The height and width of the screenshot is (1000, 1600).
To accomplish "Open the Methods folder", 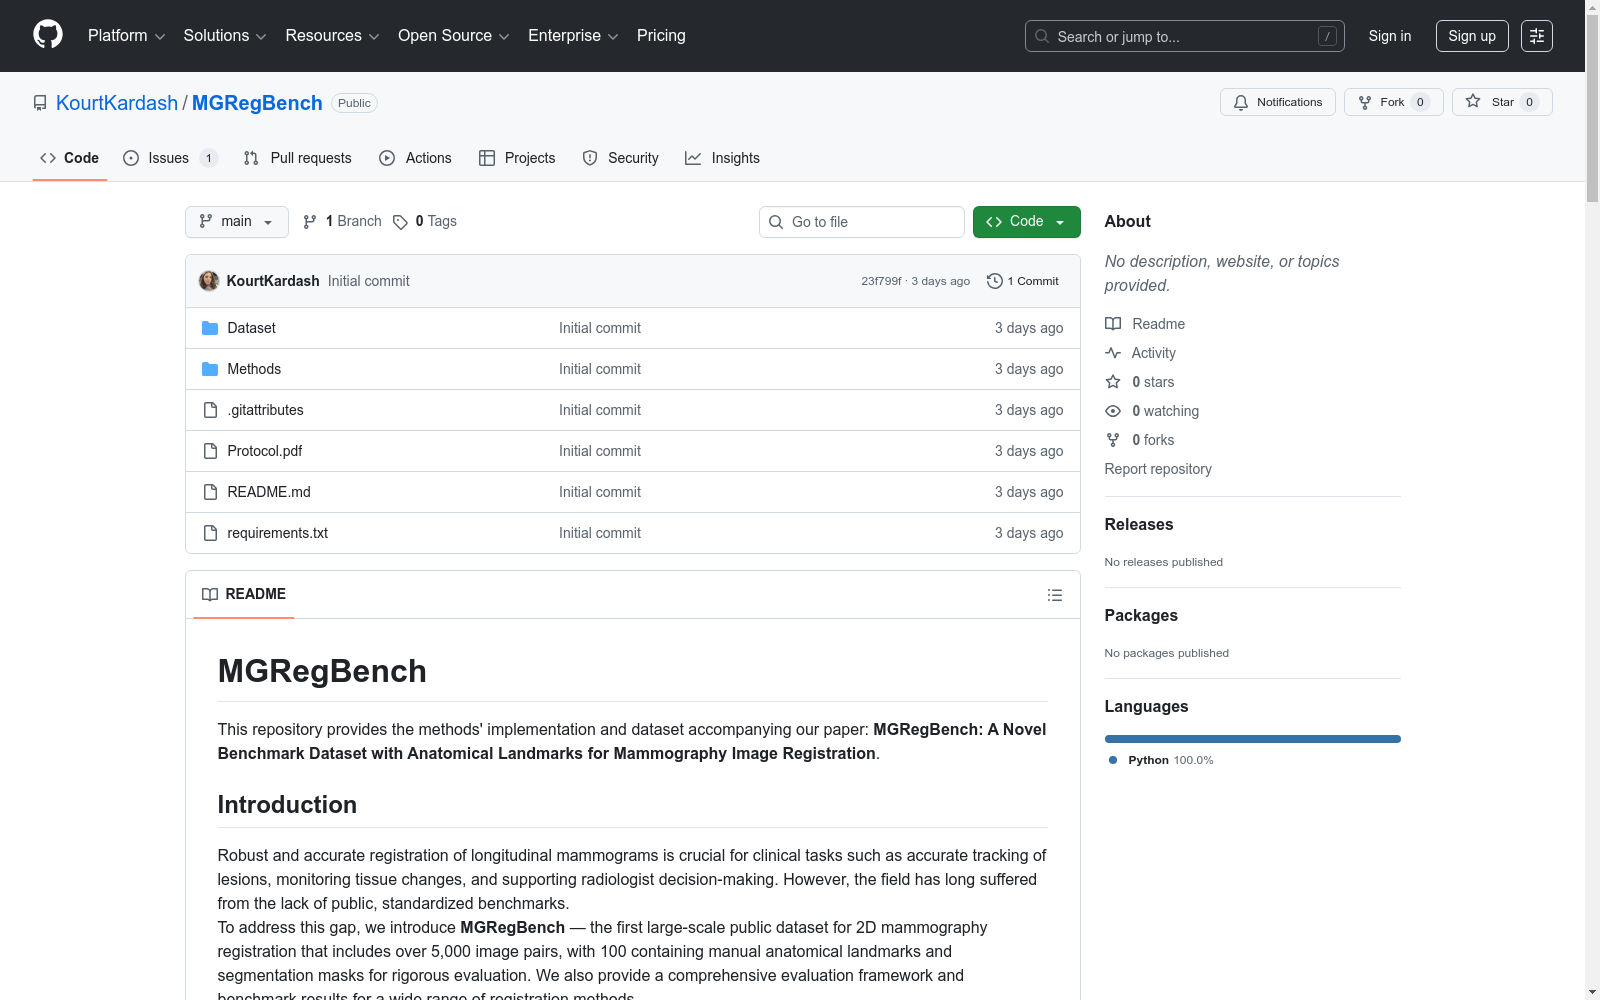I will click(x=254, y=369).
